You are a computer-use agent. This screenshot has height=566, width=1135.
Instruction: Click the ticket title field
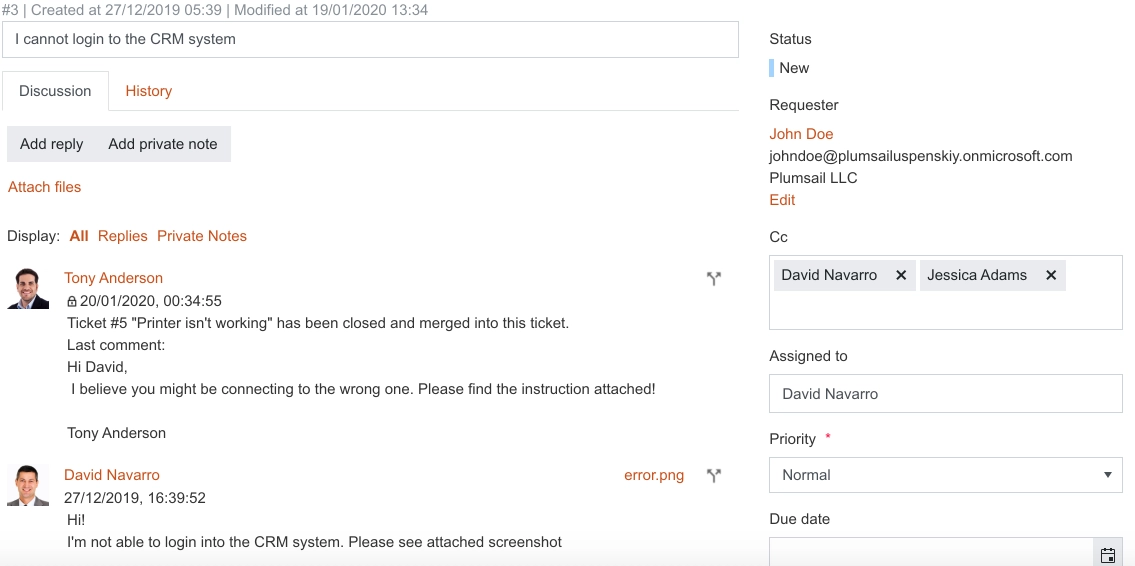(370, 39)
